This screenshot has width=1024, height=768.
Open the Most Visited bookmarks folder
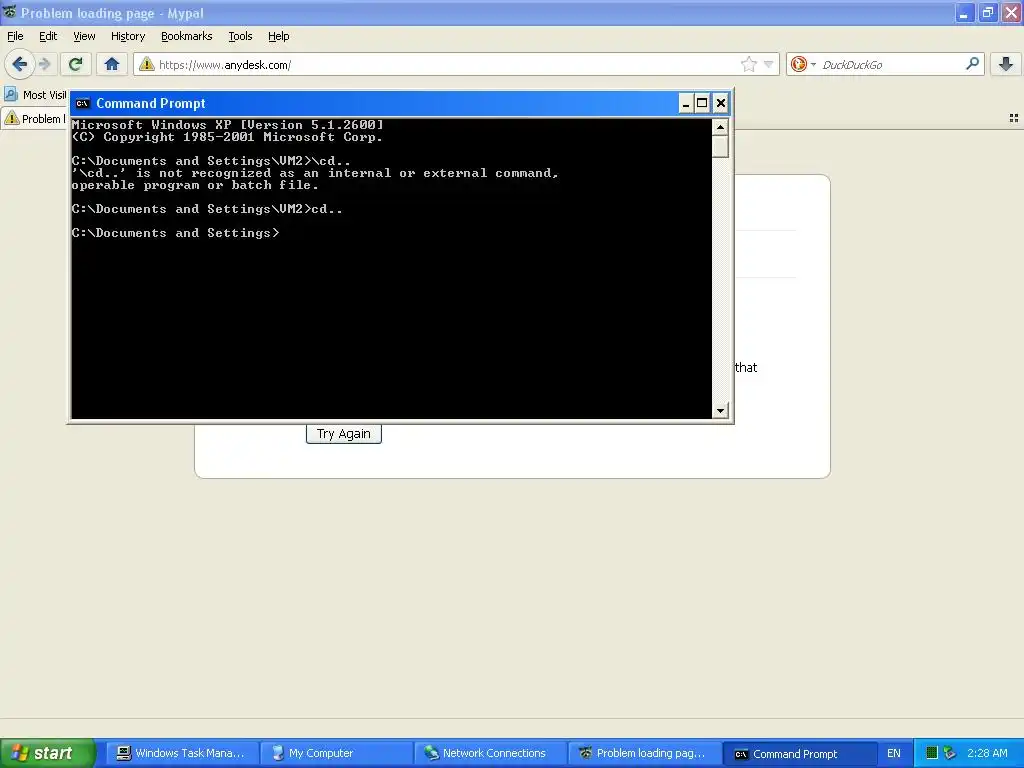tap(35, 95)
